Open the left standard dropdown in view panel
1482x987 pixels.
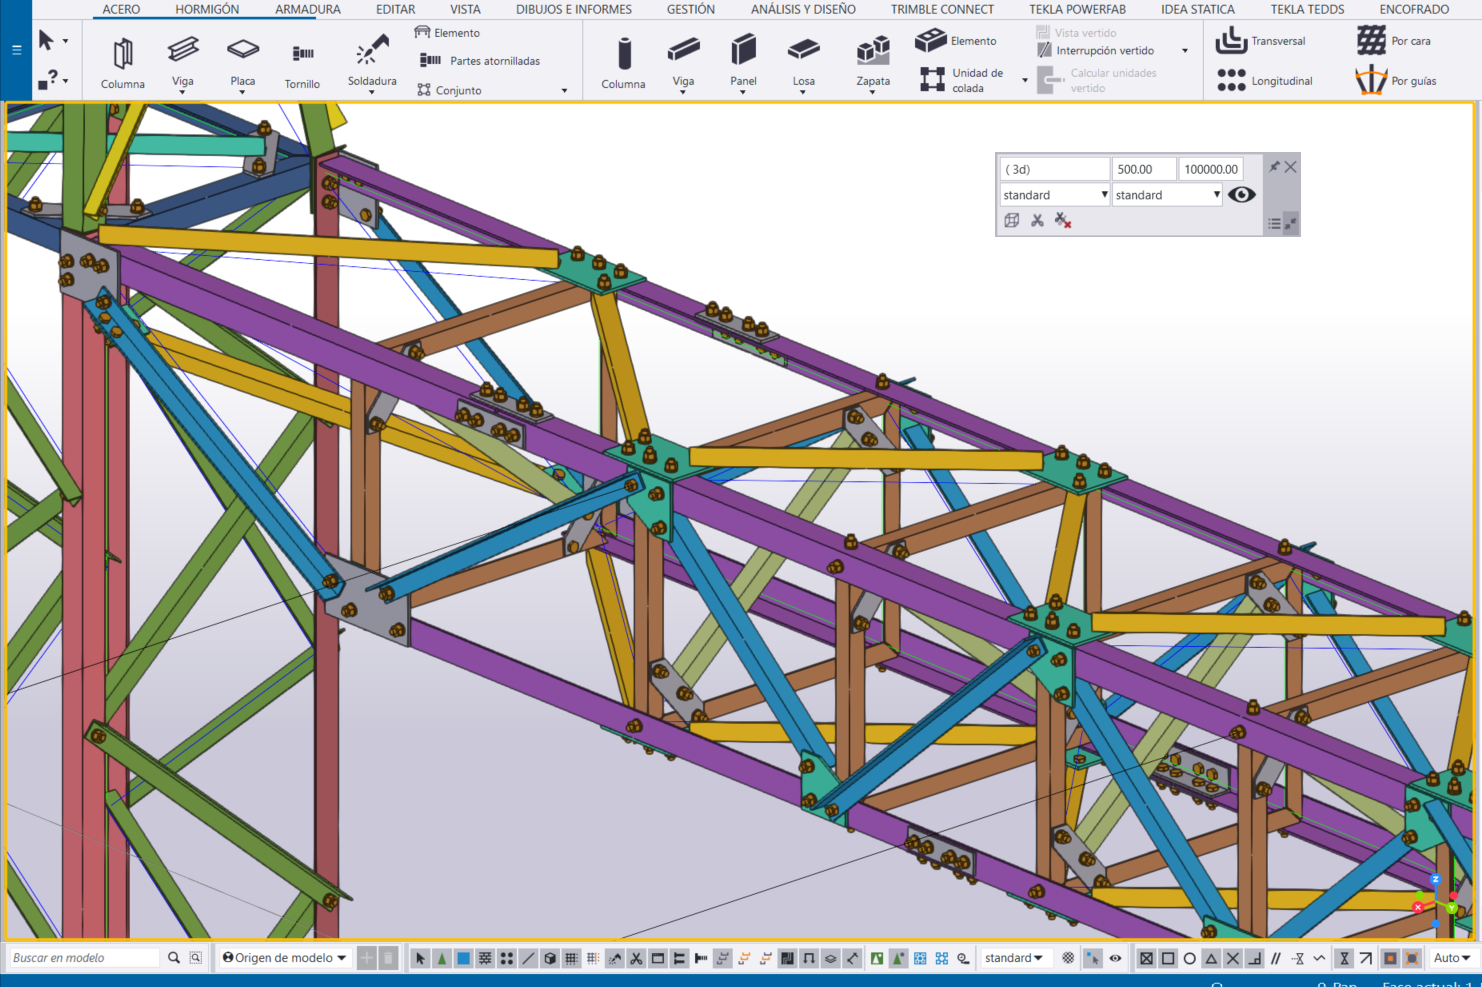pyautogui.click(x=1055, y=195)
